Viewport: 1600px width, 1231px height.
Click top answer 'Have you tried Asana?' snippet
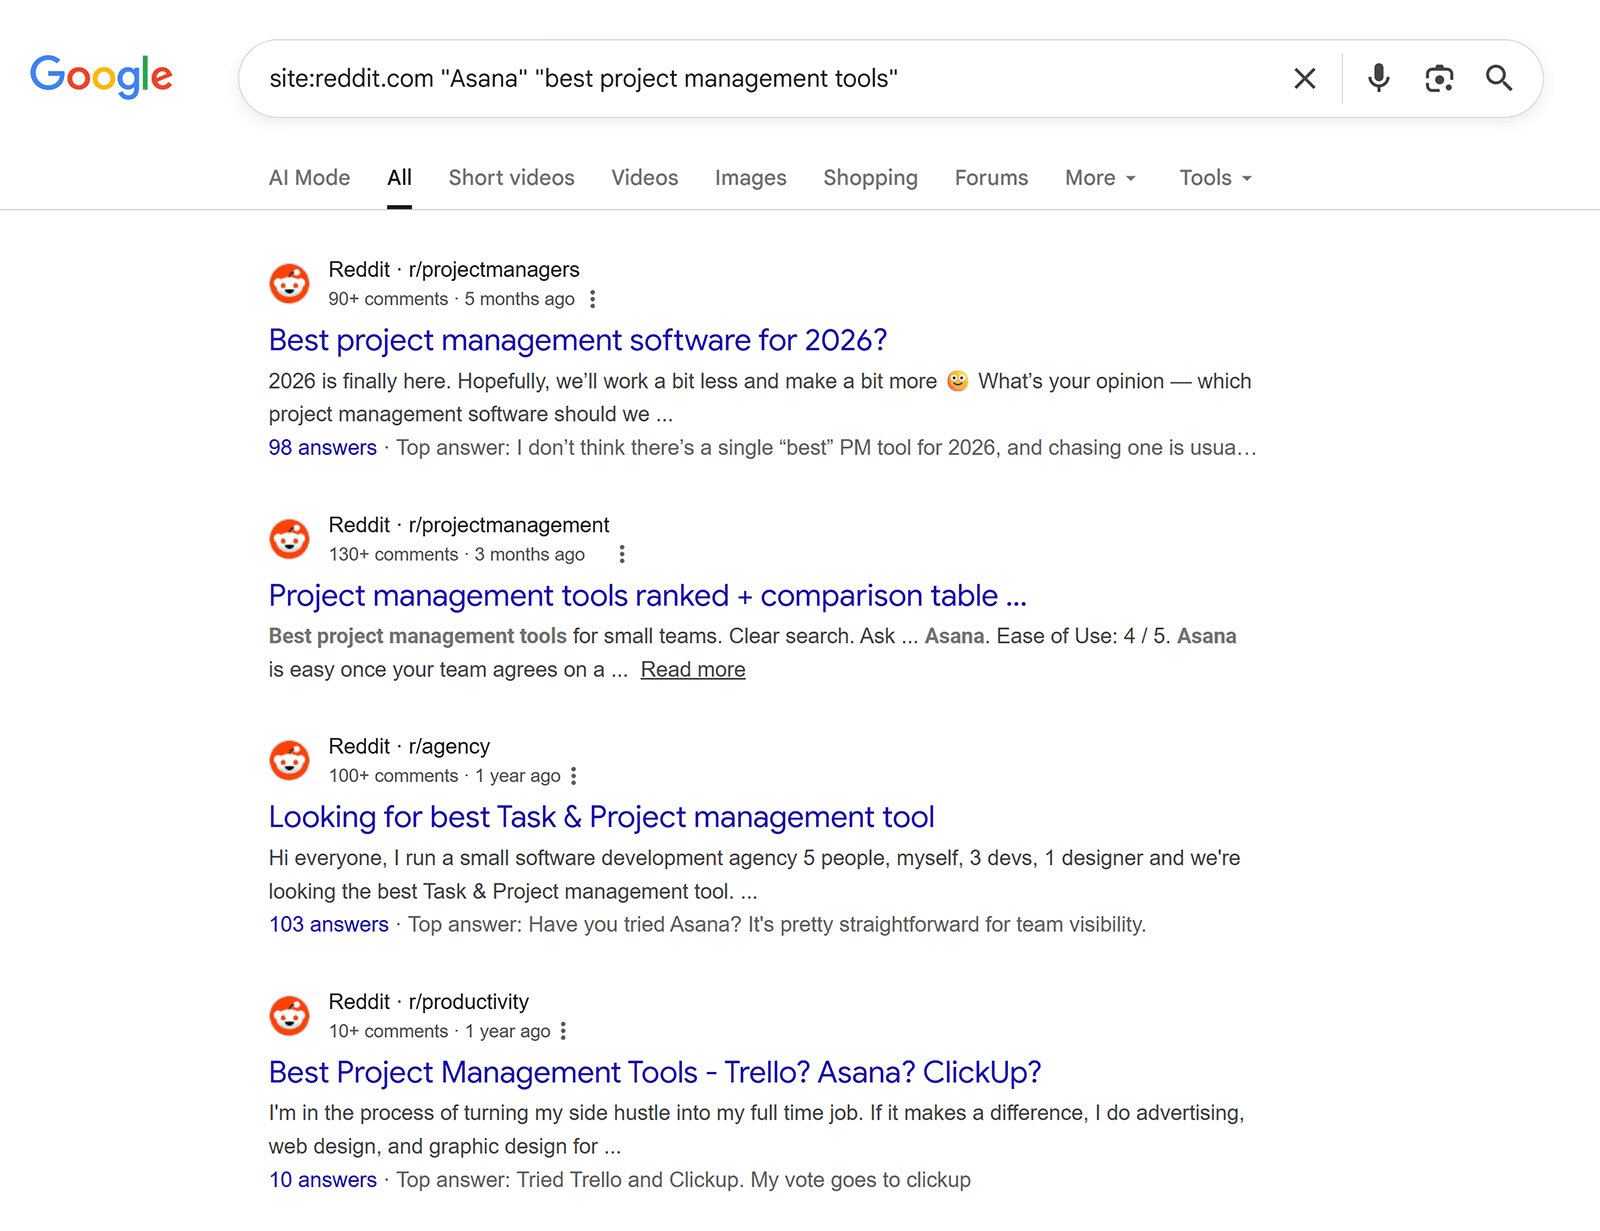tap(777, 925)
